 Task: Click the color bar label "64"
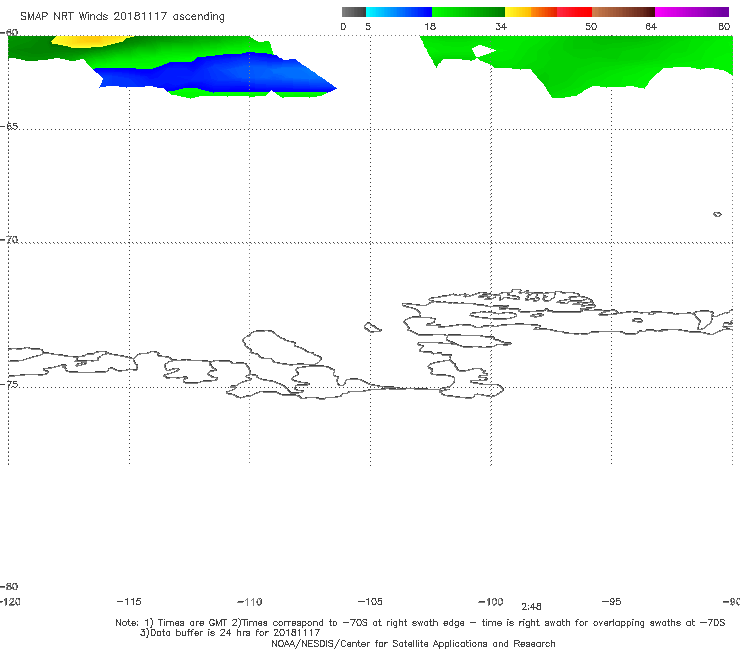coord(651,27)
